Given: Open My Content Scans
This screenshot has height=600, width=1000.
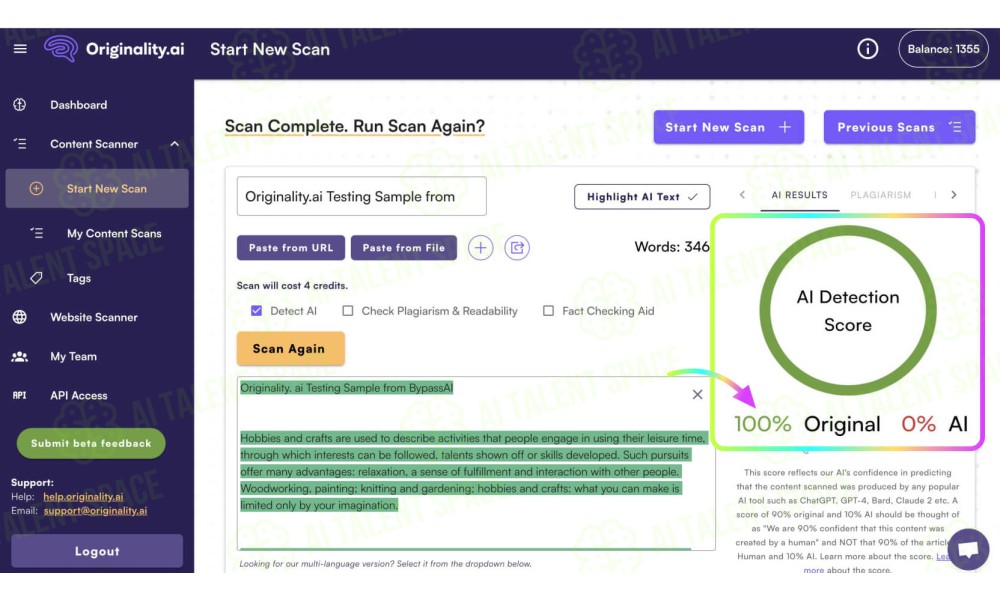Looking at the screenshot, I should (114, 233).
